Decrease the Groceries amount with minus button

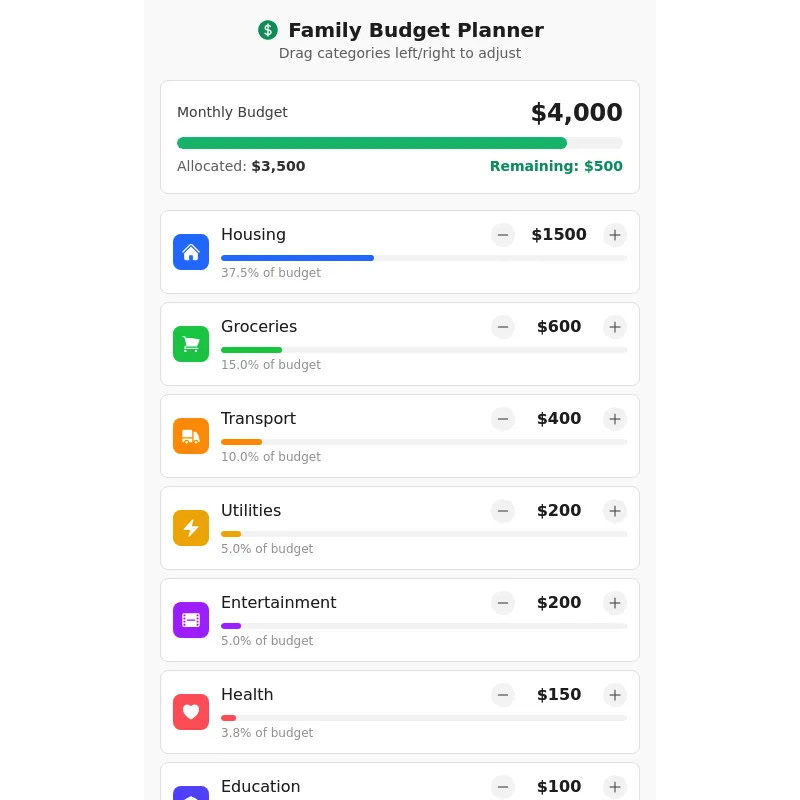[503, 327]
